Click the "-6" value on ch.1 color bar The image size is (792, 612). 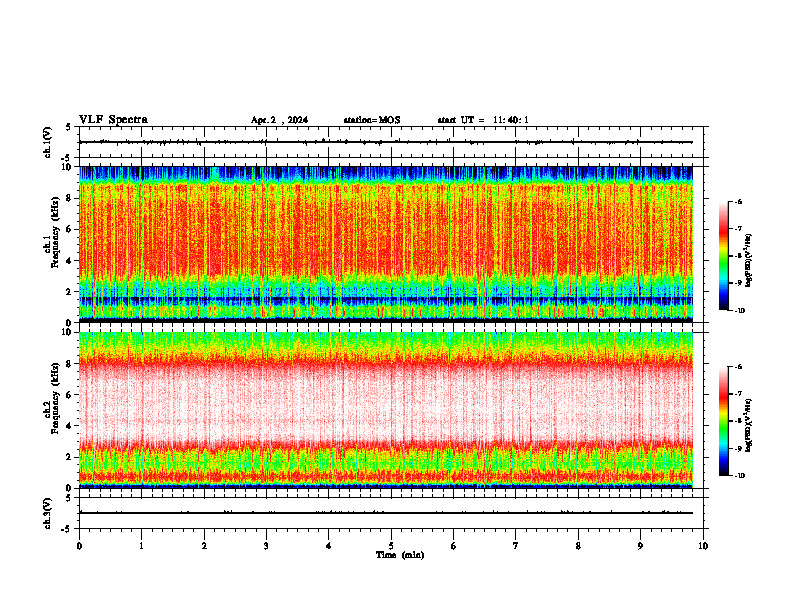click(738, 202)
